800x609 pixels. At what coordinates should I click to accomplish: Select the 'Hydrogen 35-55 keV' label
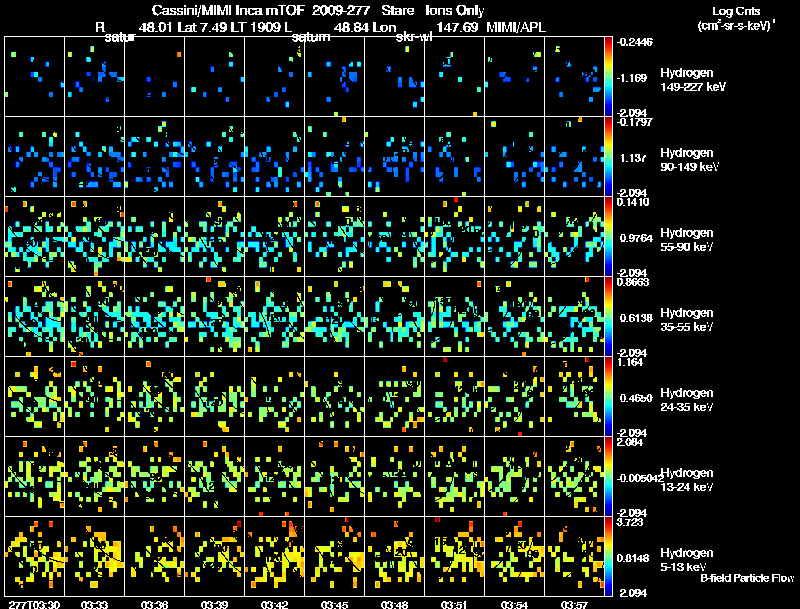point(687,320)
